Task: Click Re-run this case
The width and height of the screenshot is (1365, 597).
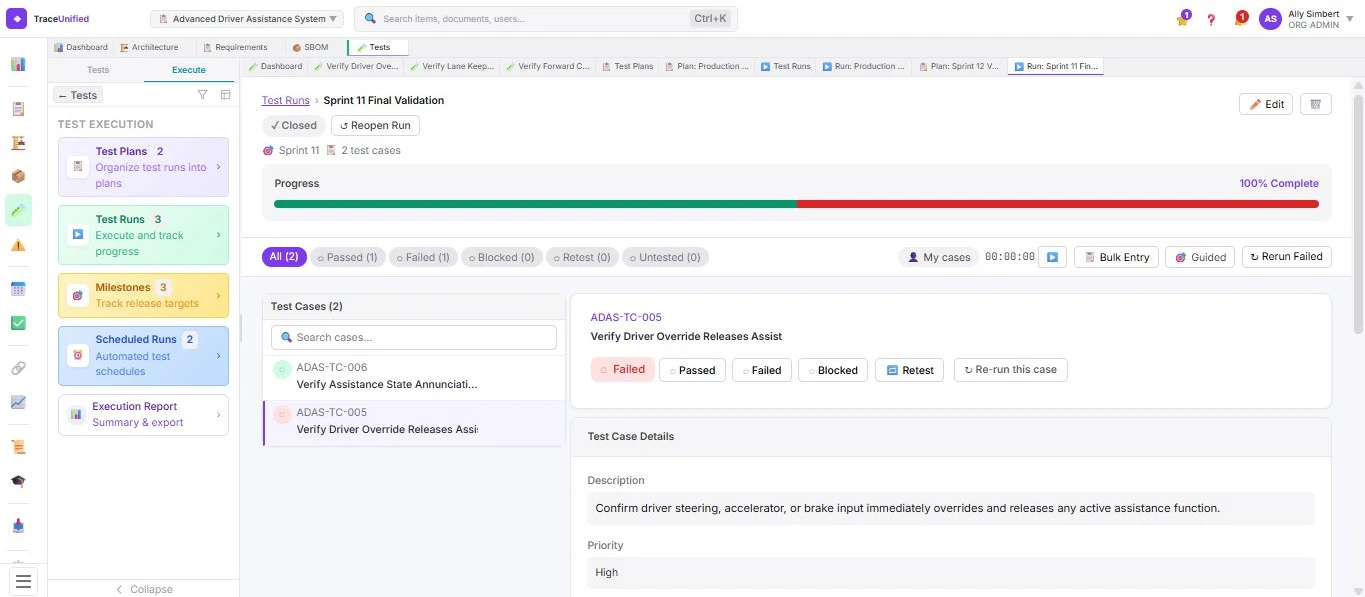Action: pos(1010,370)
